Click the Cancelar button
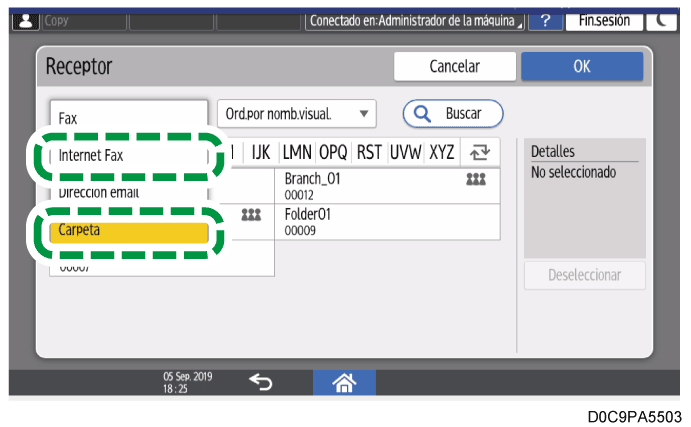 tap(454, 67)
